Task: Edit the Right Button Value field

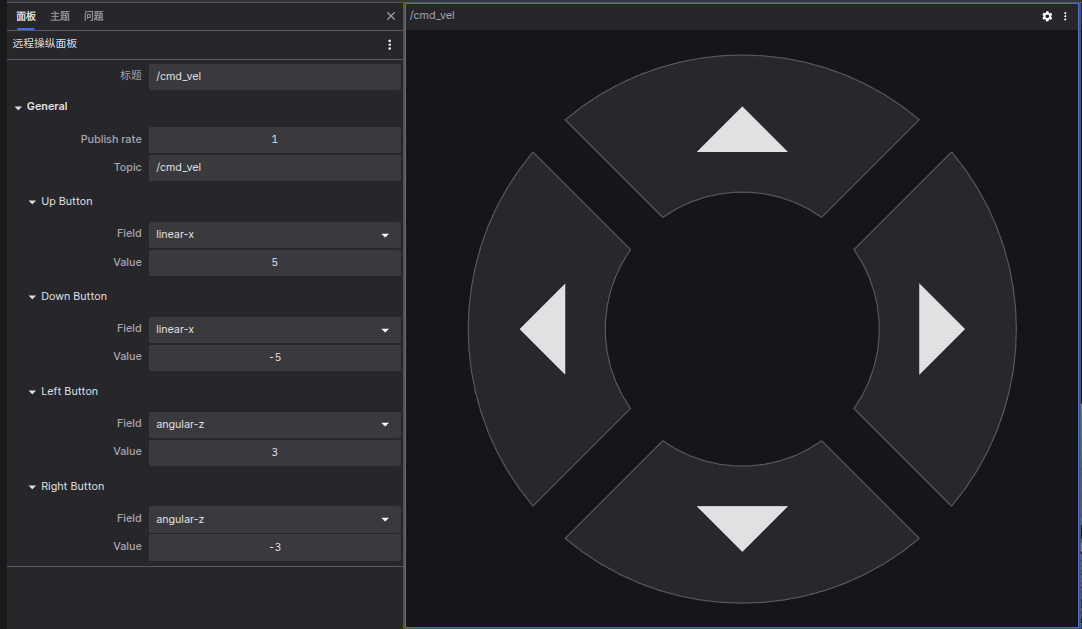Action: [x=275, y=548]
